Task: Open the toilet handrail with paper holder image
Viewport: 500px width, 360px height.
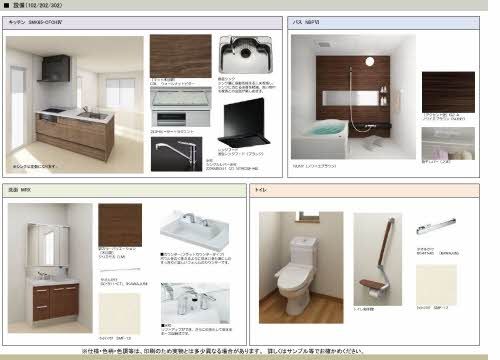Action: click(x=378, y=259)
